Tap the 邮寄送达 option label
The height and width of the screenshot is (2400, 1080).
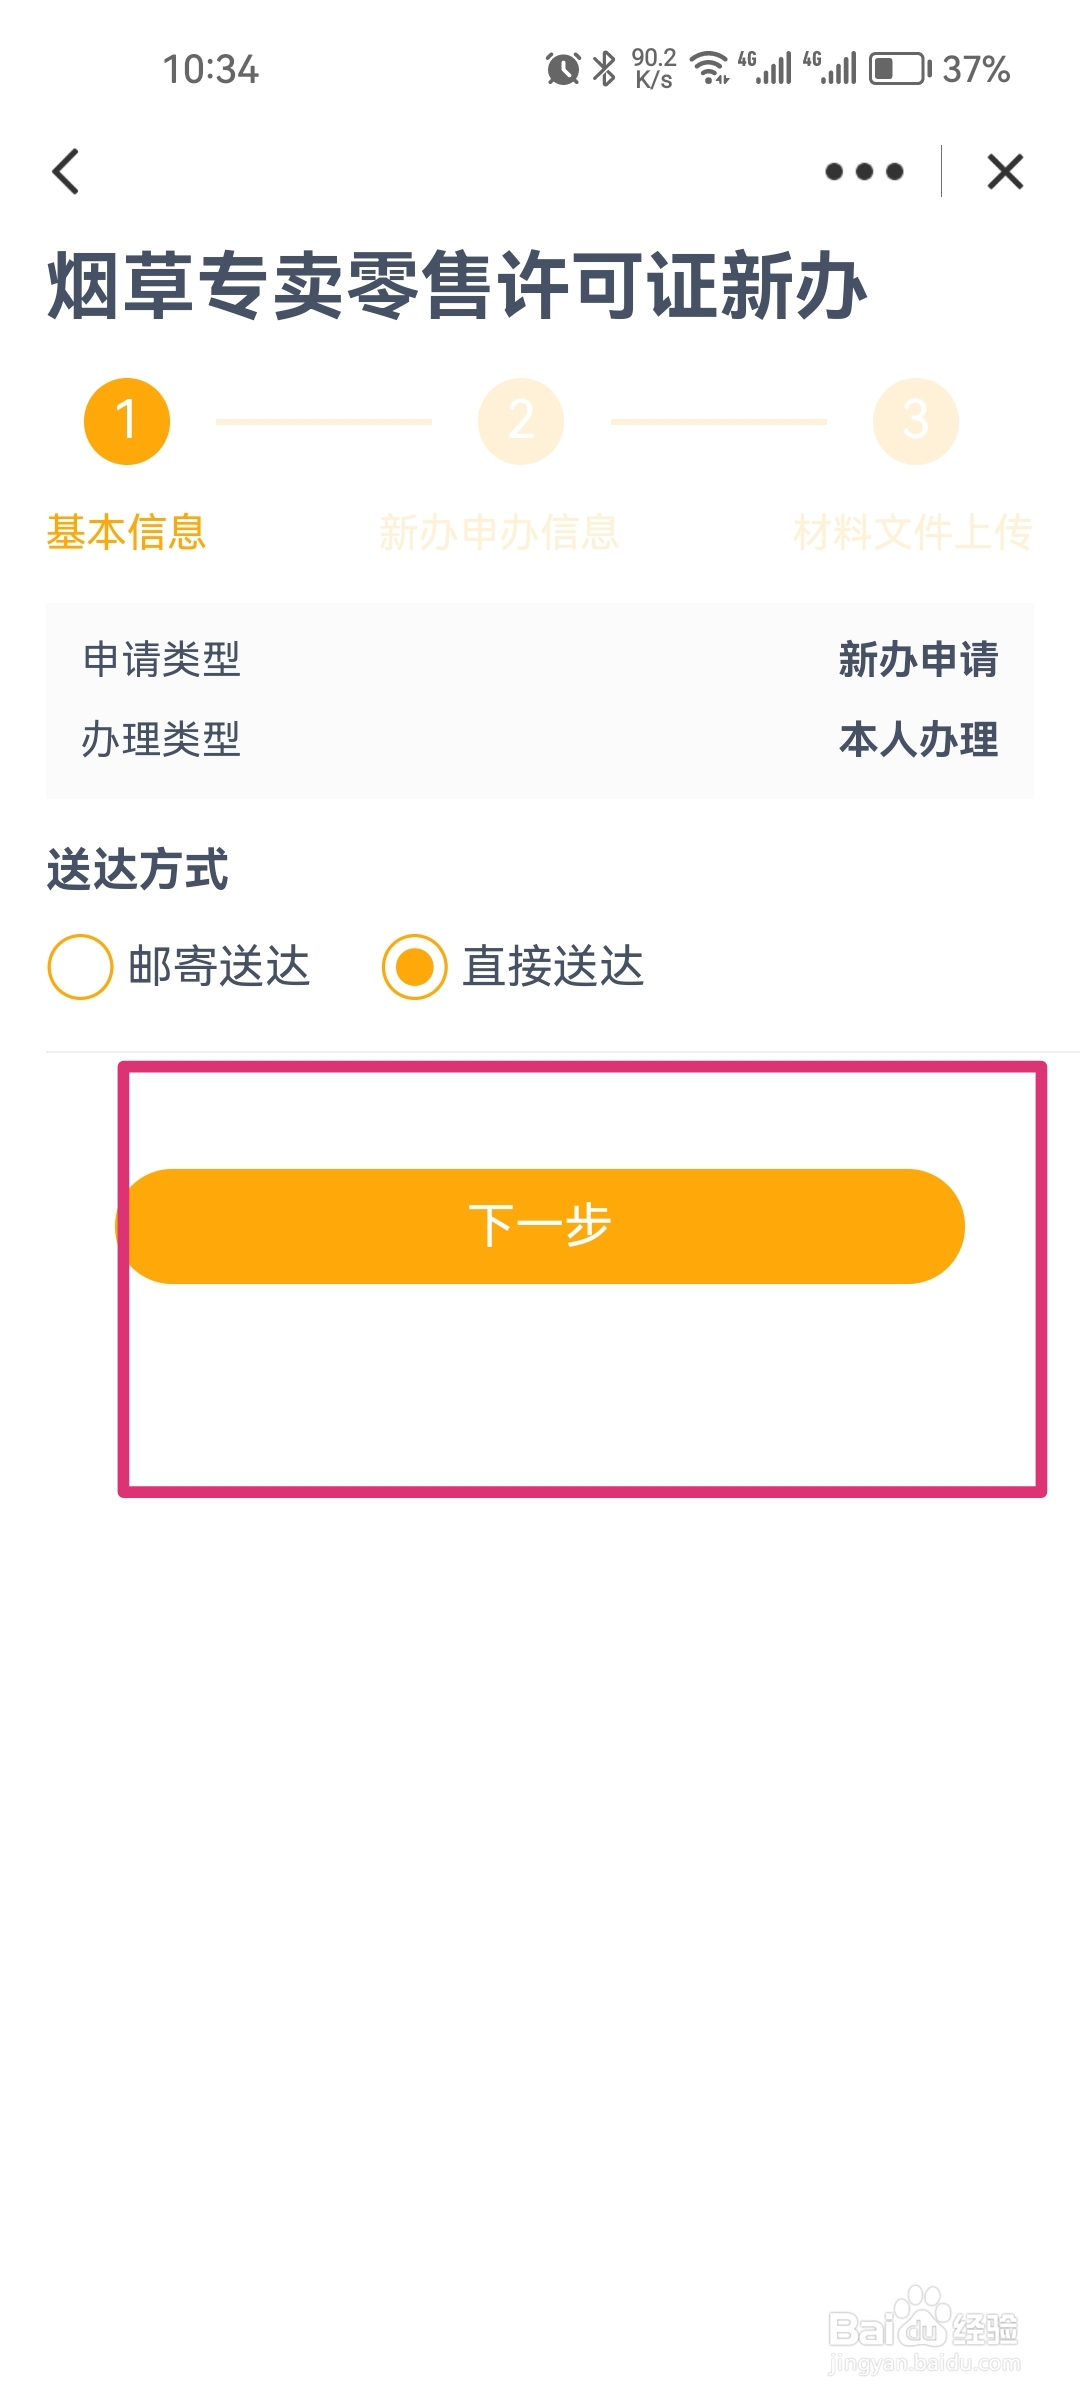219,967
